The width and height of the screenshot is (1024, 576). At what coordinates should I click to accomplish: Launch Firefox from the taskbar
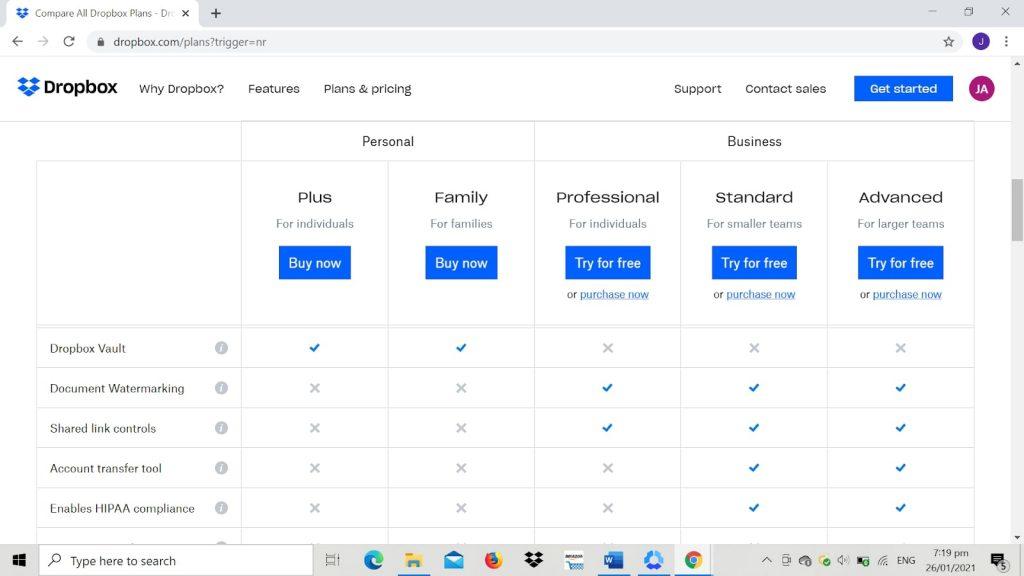[494, 560]
